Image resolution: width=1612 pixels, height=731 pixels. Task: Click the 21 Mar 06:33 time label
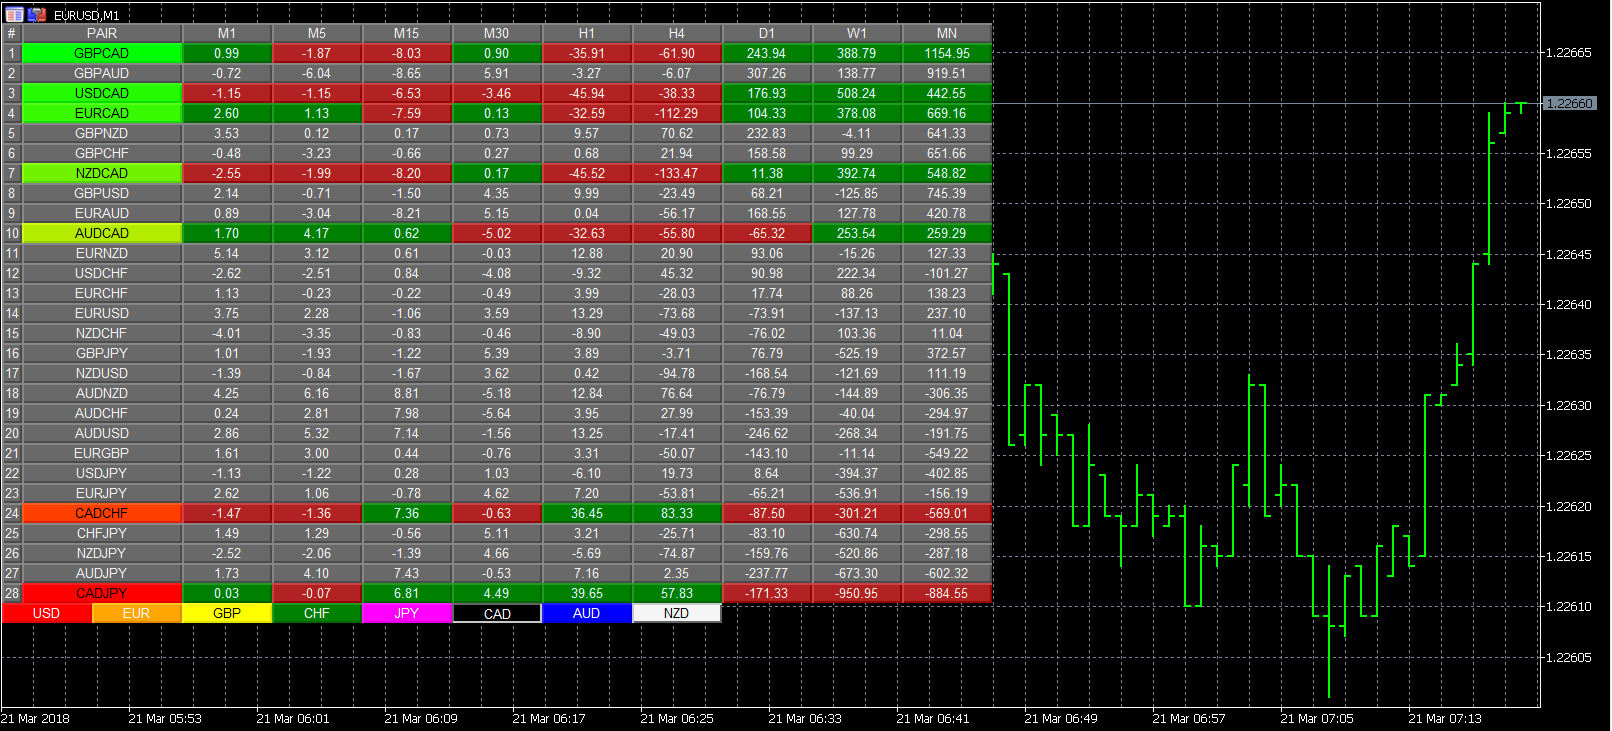pyautogui.click(x=804, y=718)
